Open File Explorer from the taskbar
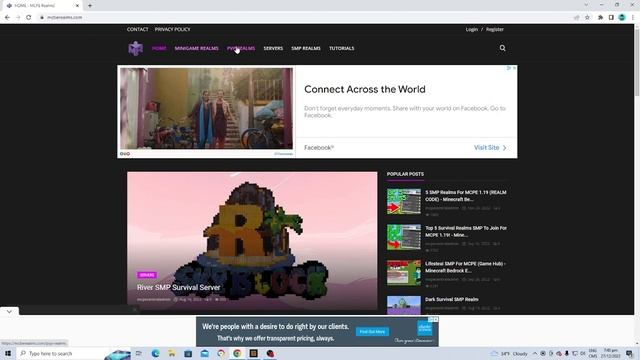Screen dimensions: 640x360 (172, 353)
